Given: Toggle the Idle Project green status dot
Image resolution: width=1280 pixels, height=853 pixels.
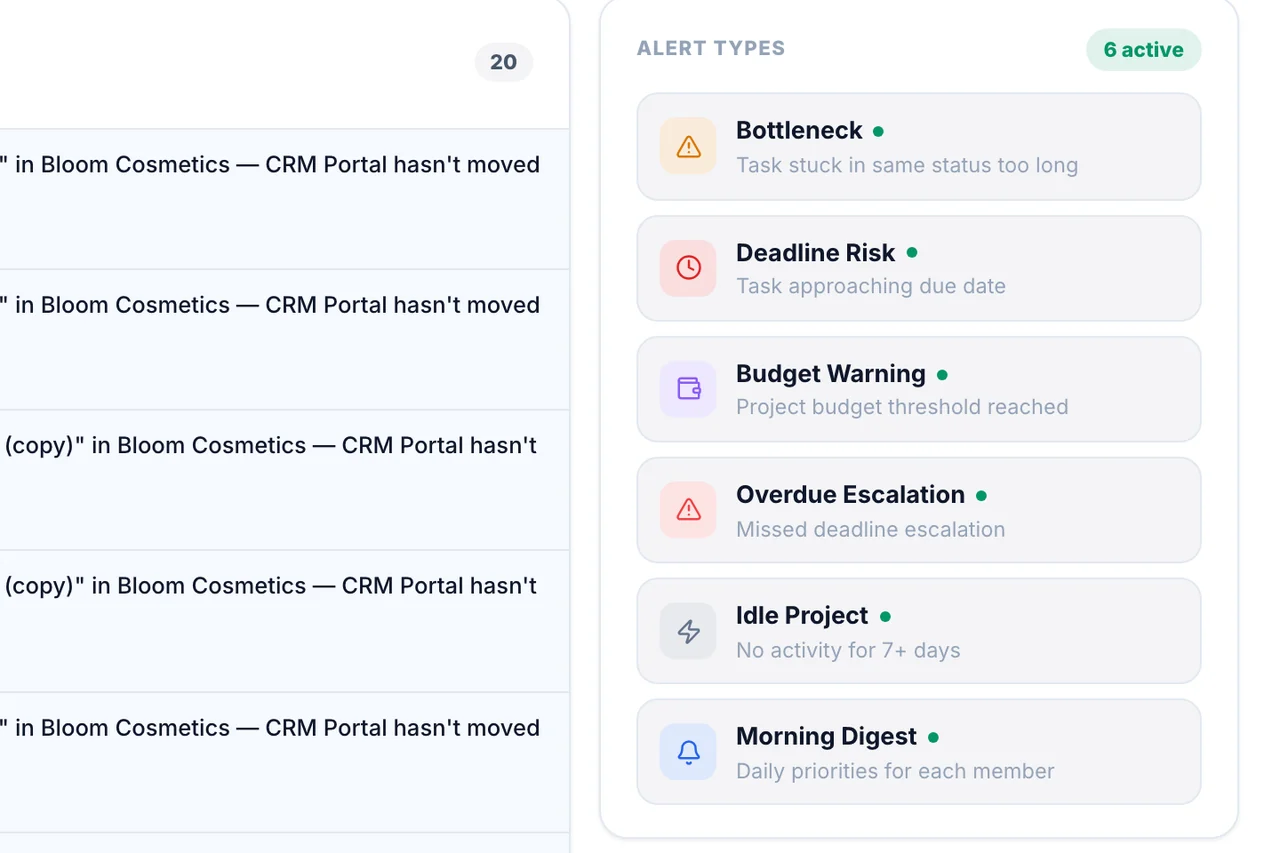Looking at the screenshot, I should click(x=885, y=617).
